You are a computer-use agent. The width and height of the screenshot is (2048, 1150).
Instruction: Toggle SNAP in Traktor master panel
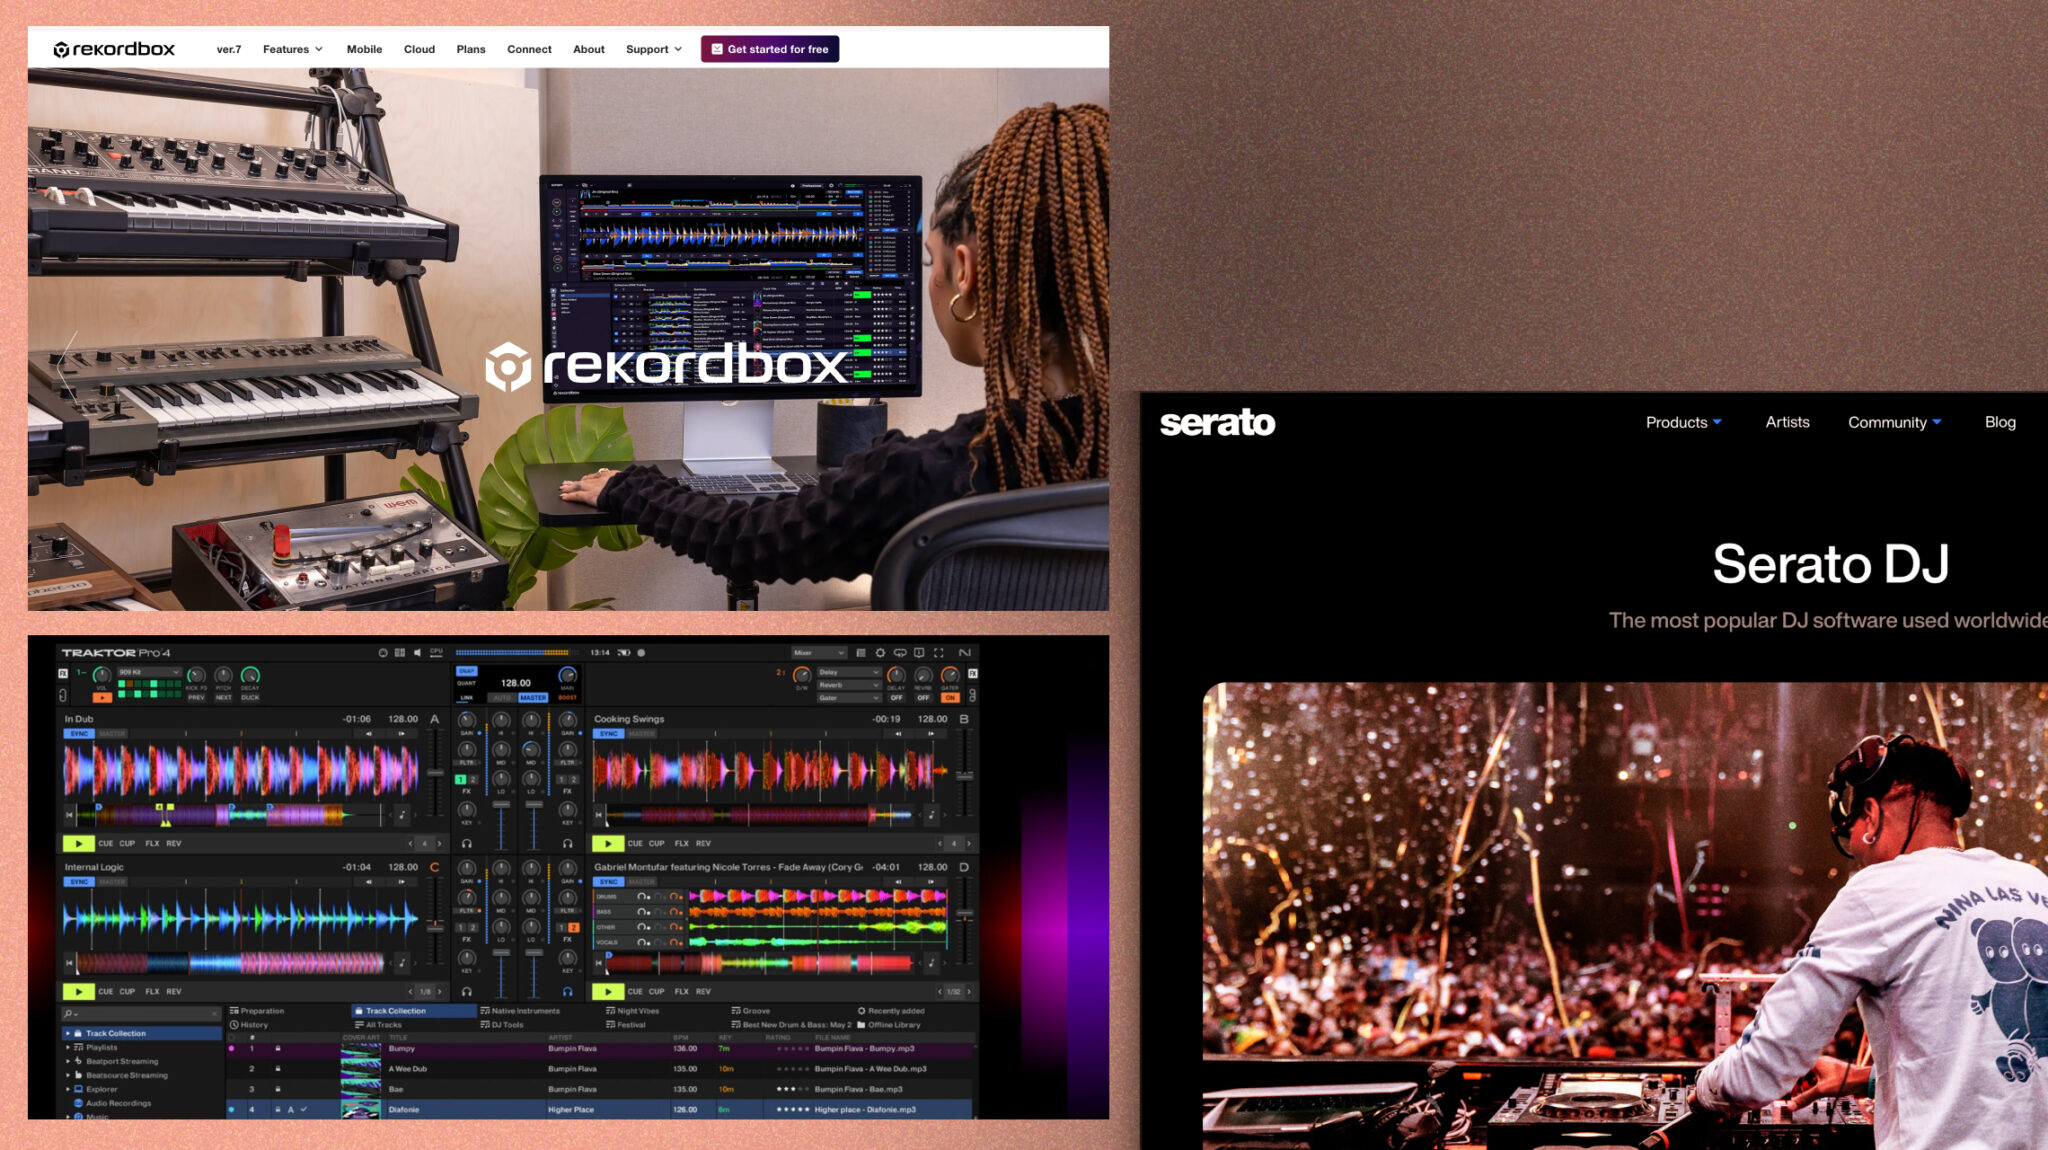pyautogui.click(x=466, y=671)
